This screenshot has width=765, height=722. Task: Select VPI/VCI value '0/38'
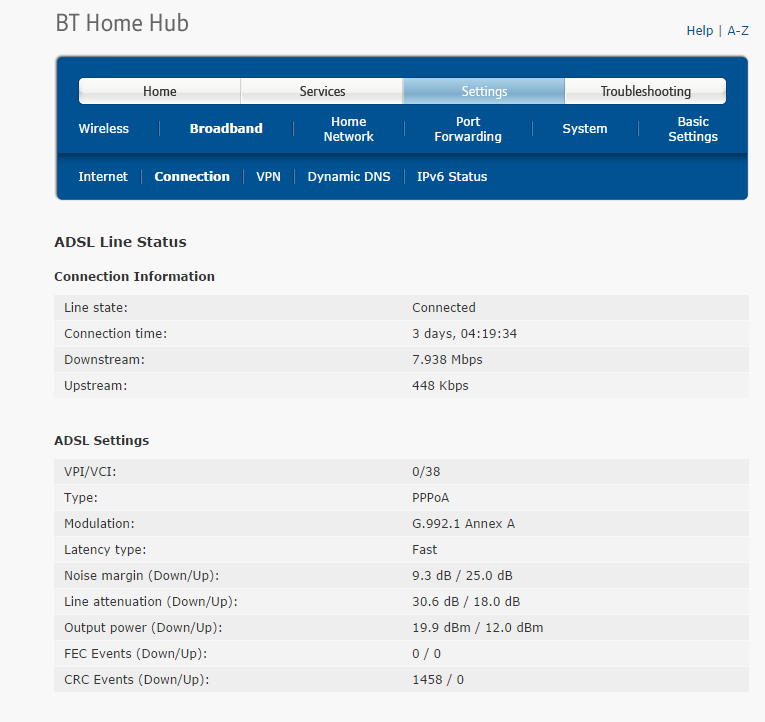point(426,472)
